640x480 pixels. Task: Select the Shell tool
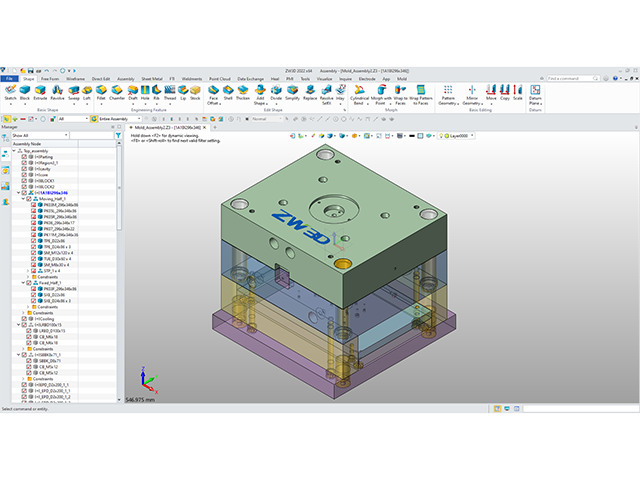pyautogui.click(x=228, y=93)
